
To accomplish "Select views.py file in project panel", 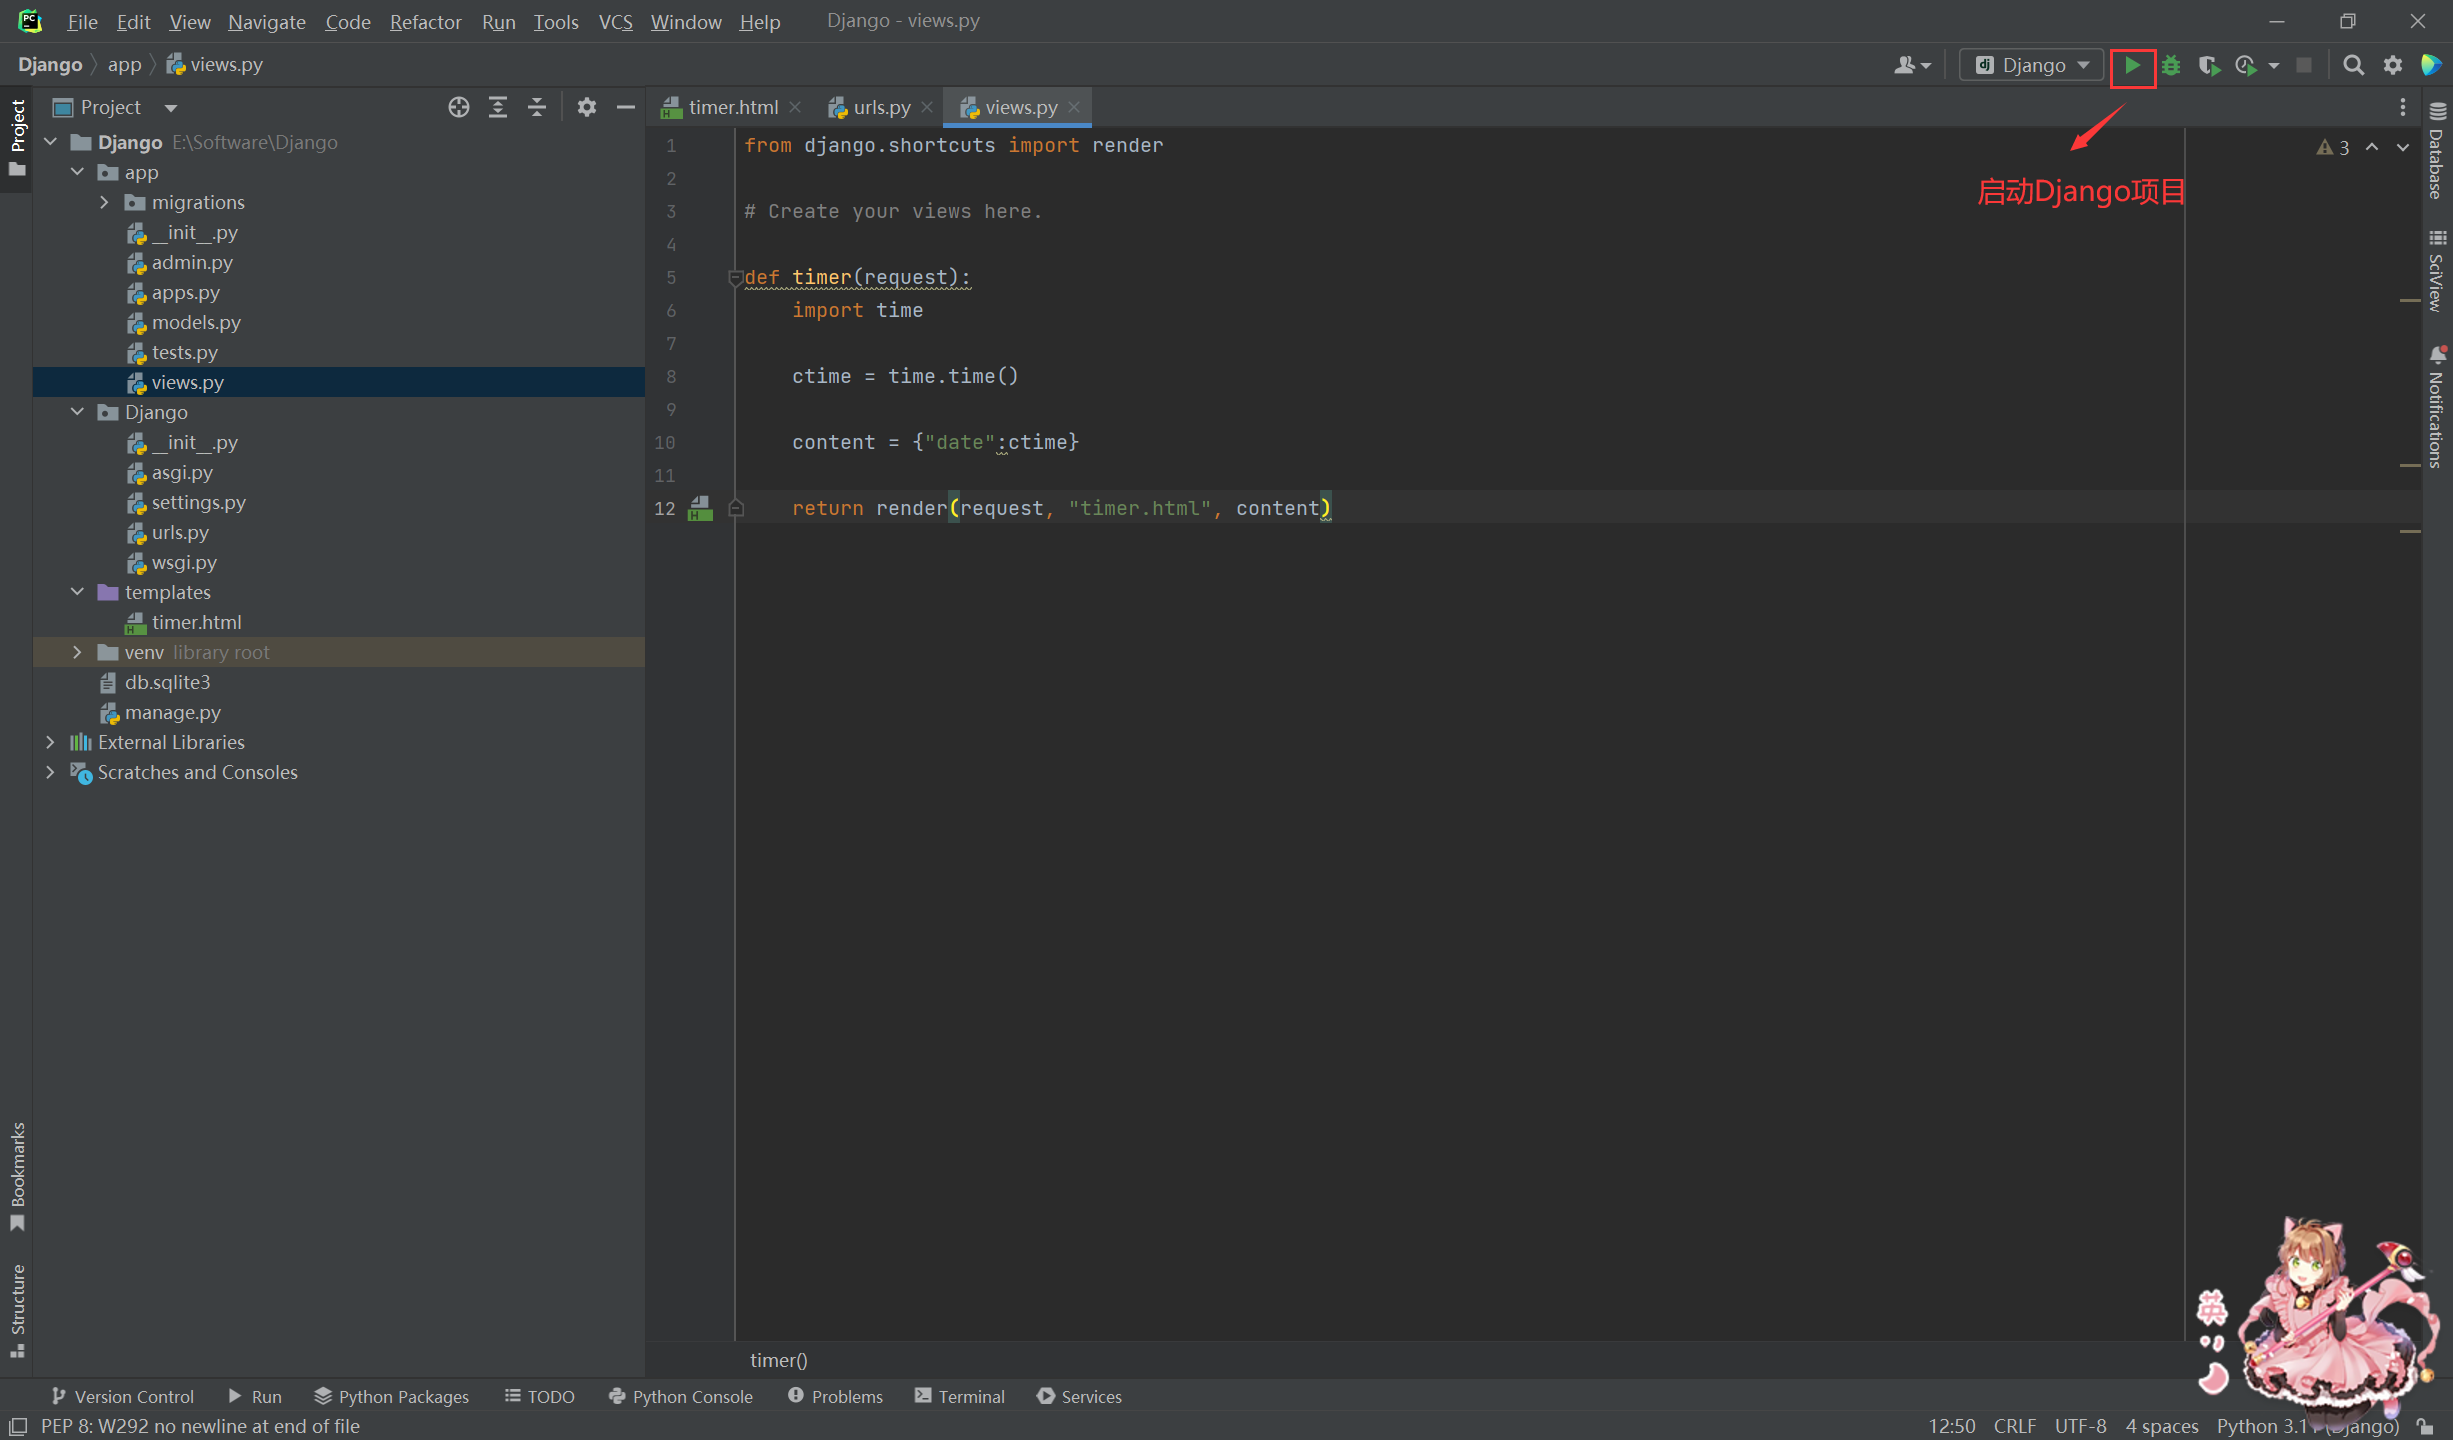I will (189, 381).
